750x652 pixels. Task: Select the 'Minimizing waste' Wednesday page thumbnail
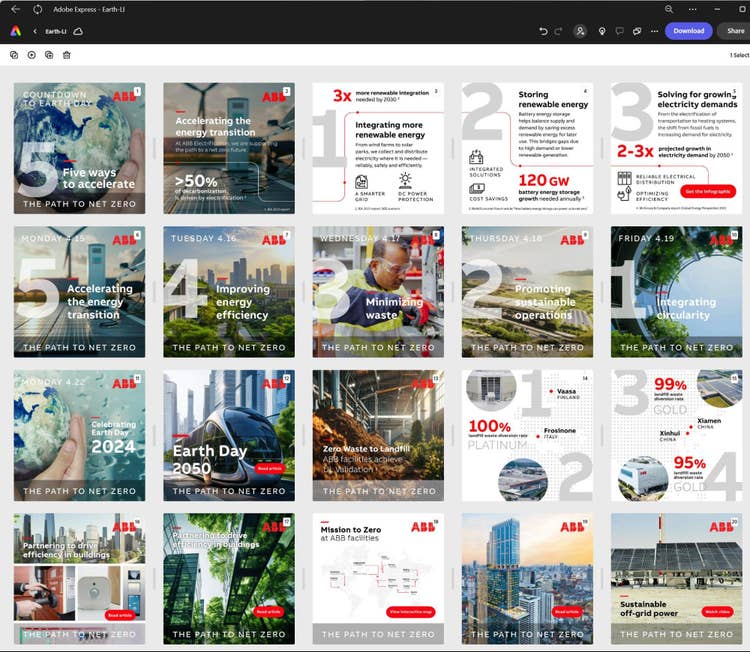click(378, 291)
